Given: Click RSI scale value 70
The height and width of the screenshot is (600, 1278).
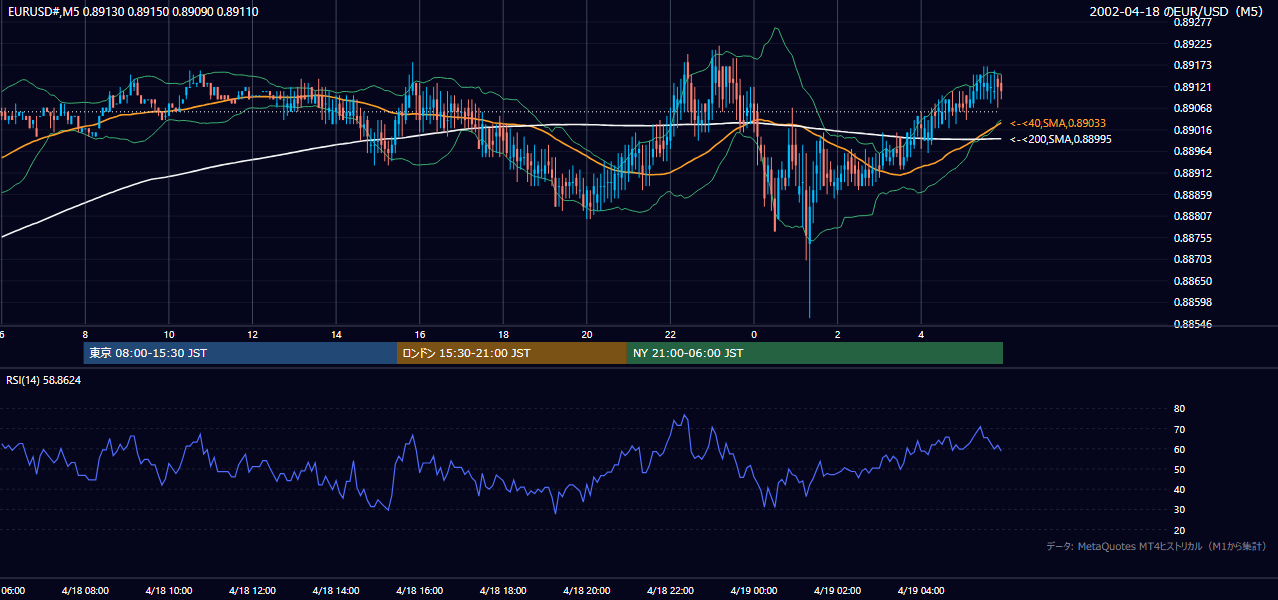Looking at the screenshot, I should click(1179, 429).
